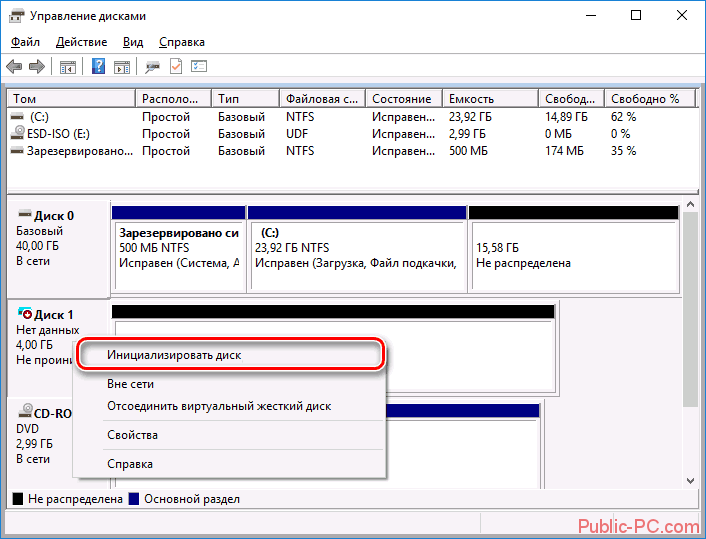The width and height of the screenshot is (706, 539).
Task: Sort by the Емкость column header
Action: pos(491,99)
